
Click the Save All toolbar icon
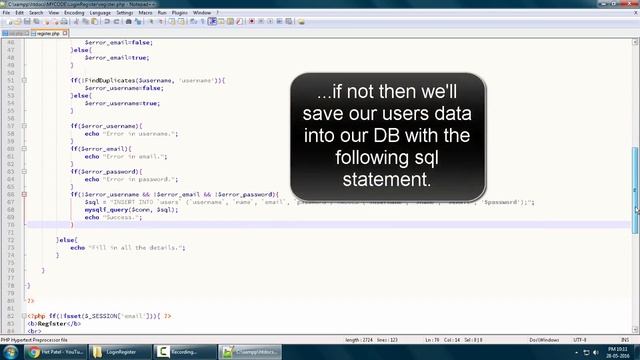pos(36,21)
